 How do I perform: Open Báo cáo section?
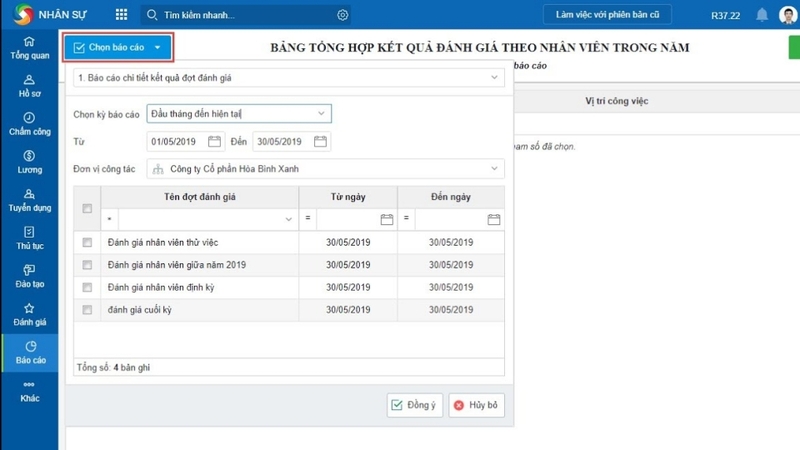(30, 353)
